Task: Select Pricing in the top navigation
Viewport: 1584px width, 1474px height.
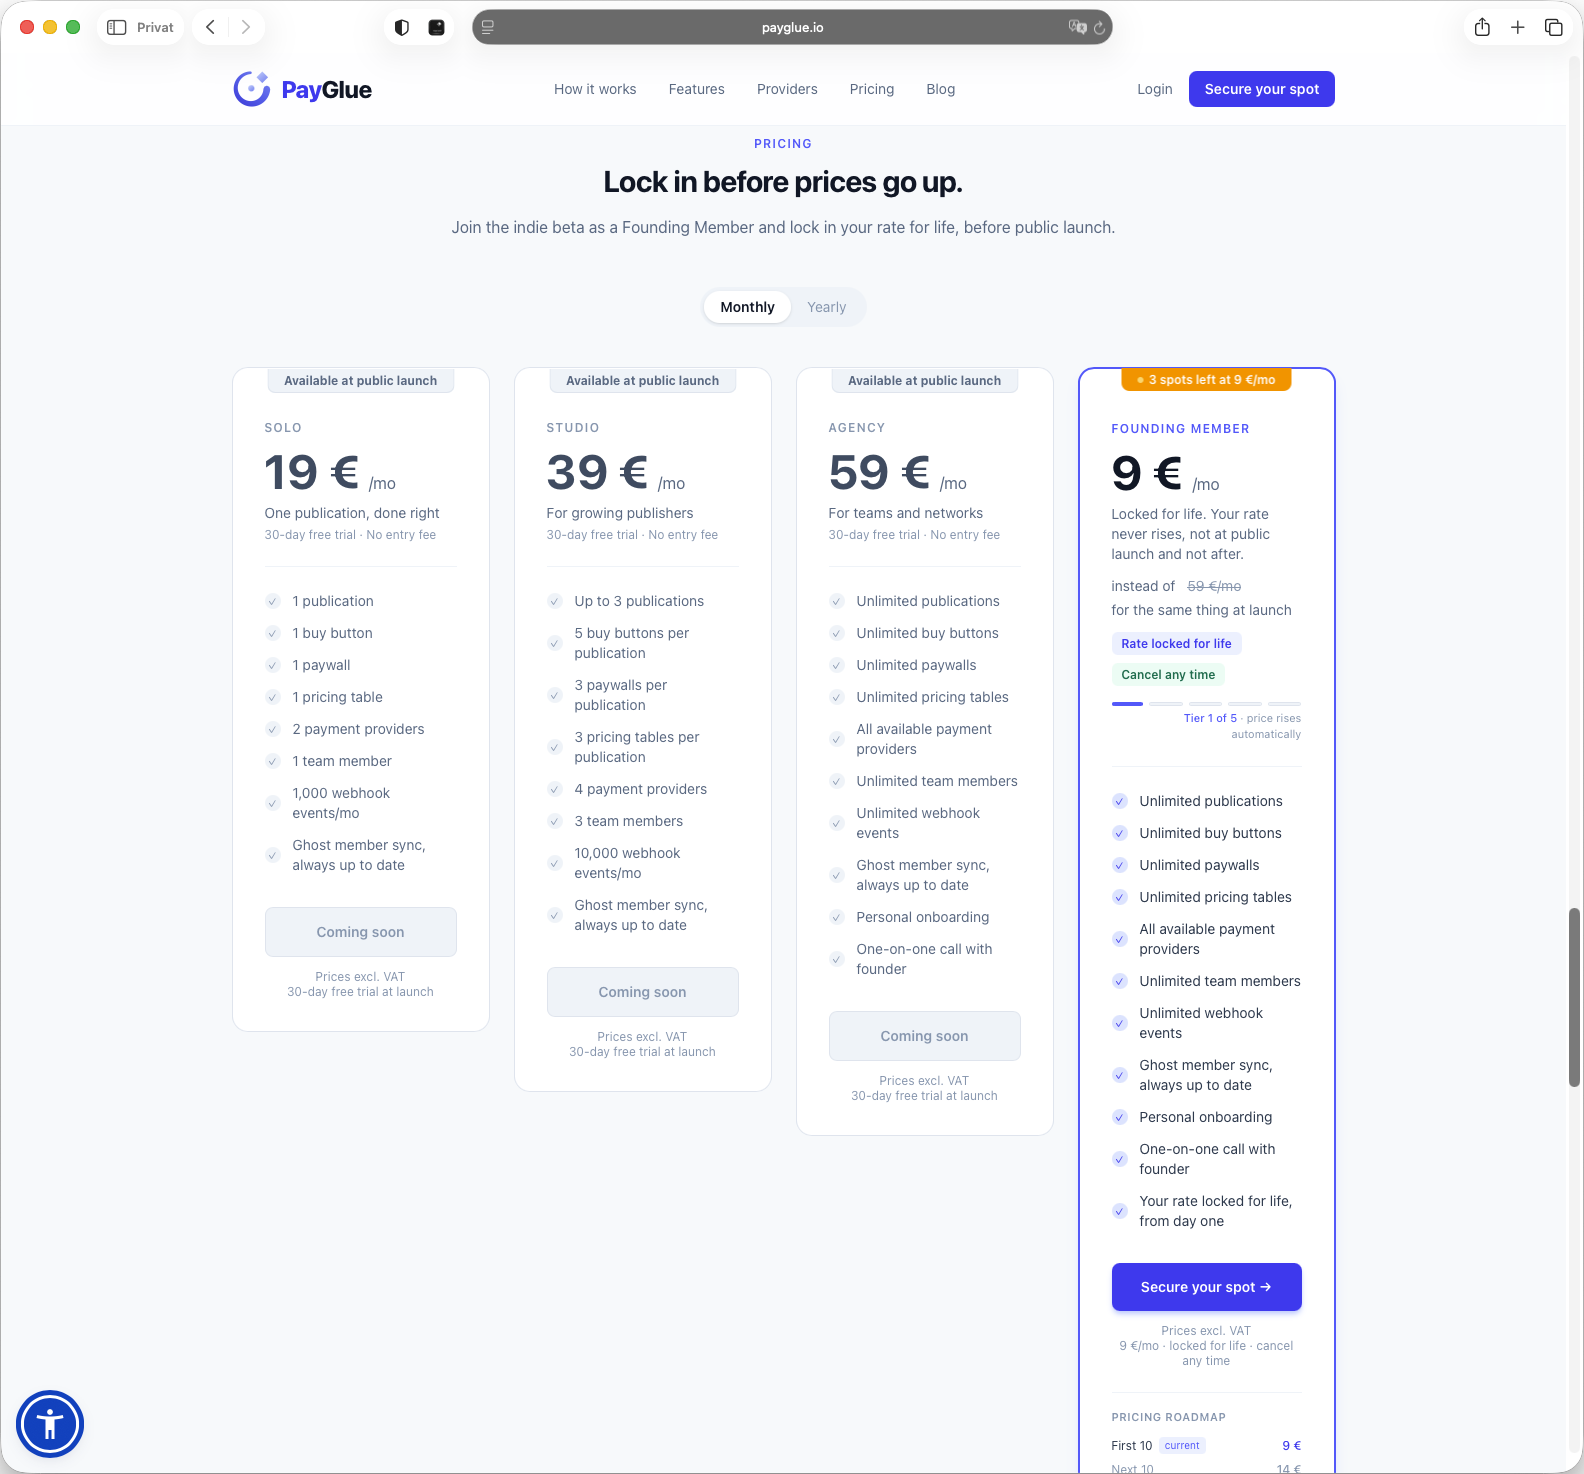Action: 872,89
